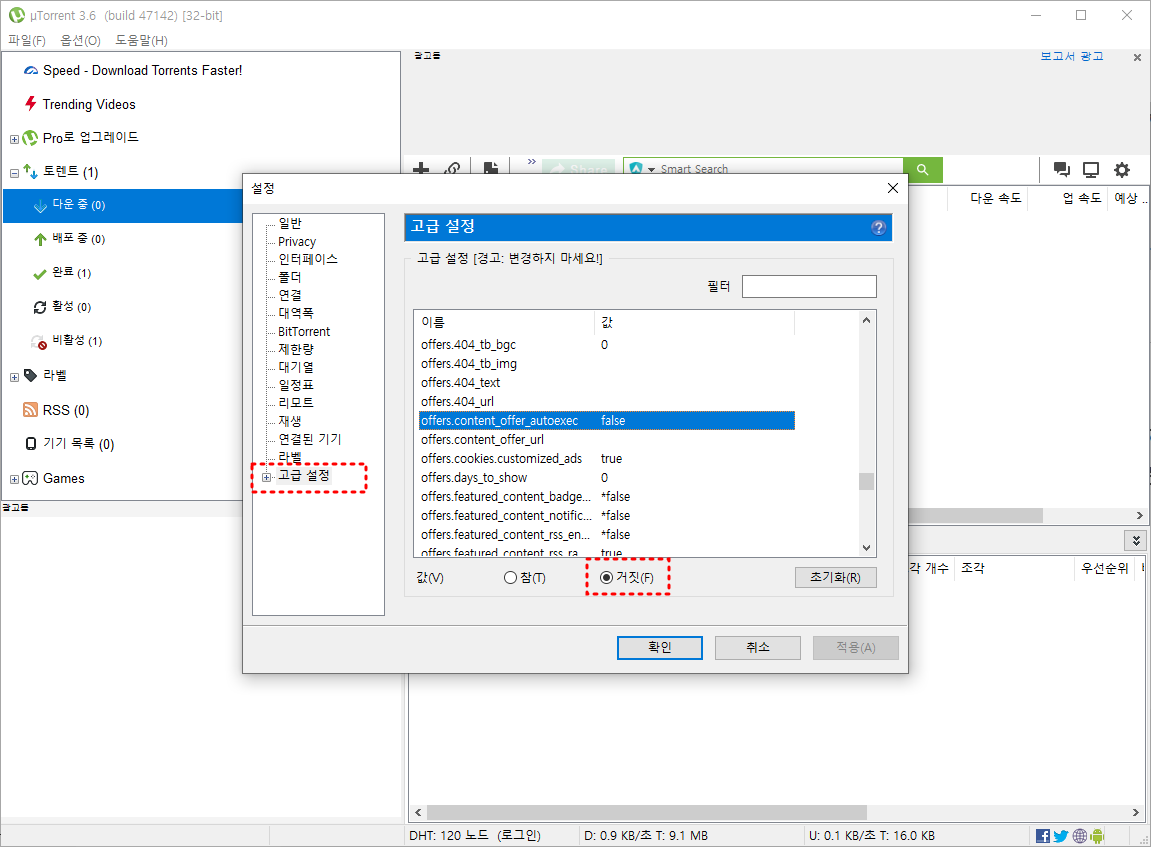Viewport: 1151px width, 847px height.
Task: Select the Pro로 업그레이드 sidebar item
Action: 90,137
